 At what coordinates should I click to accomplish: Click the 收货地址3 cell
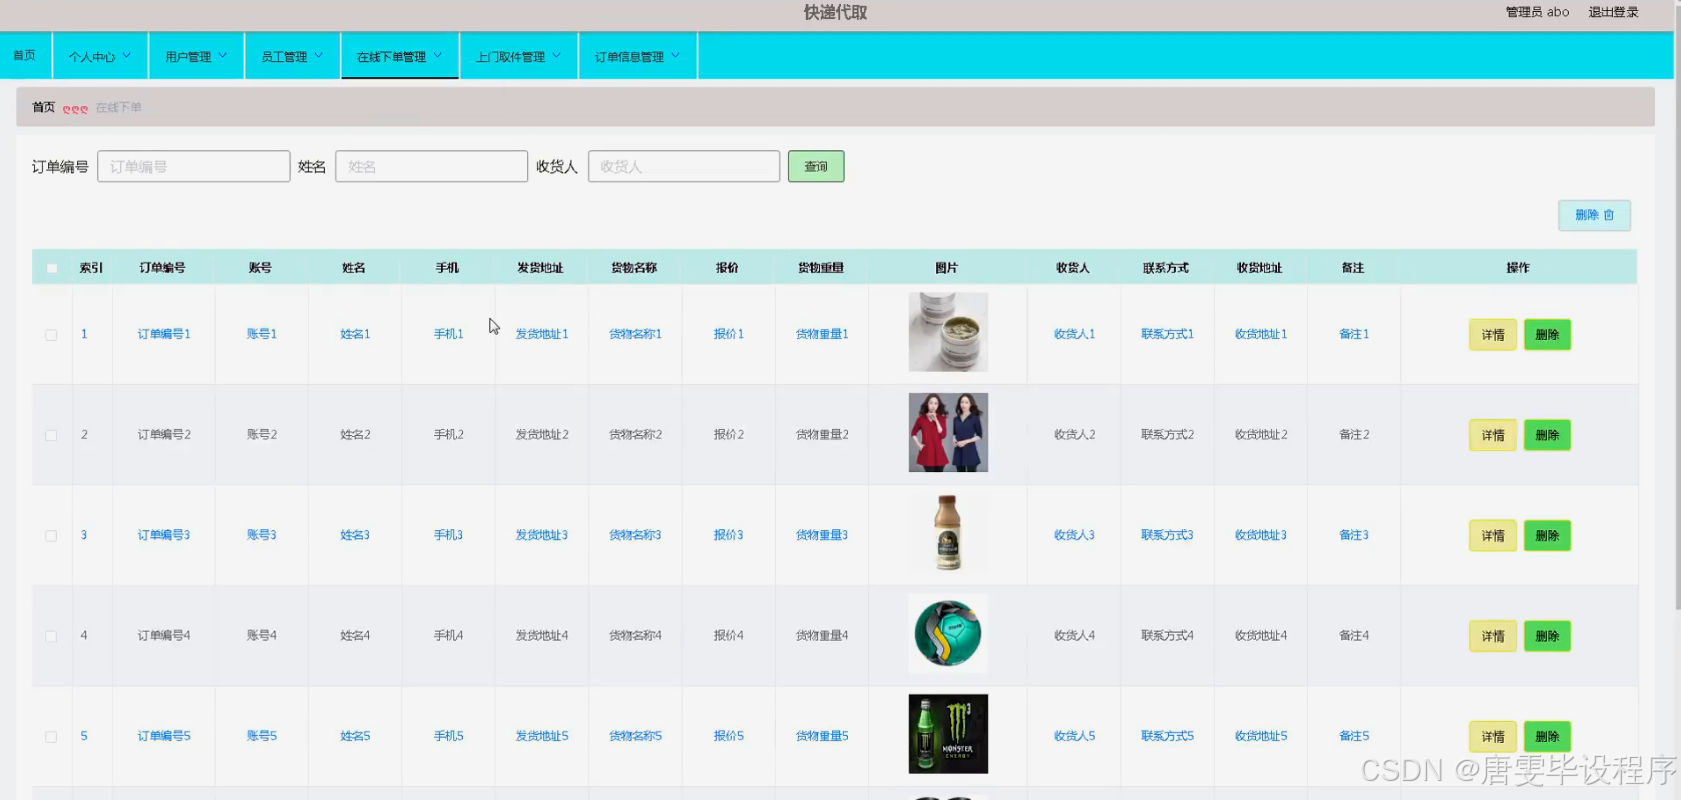point(1261,535)
